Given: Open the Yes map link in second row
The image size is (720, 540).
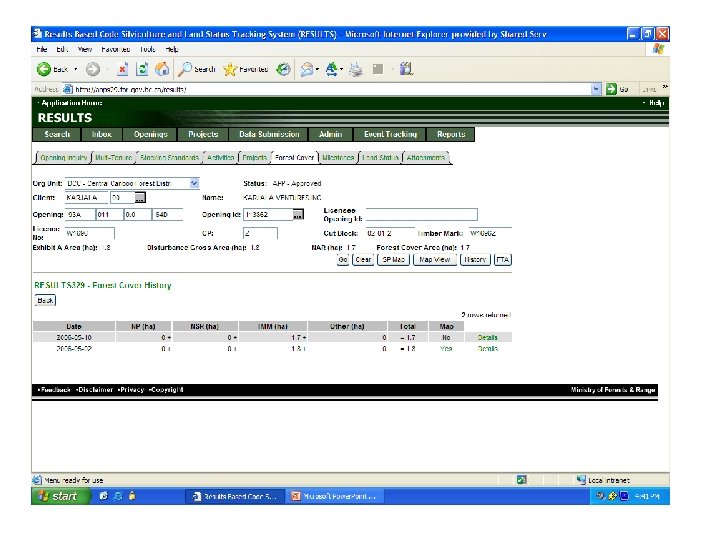Looking at the screenshot, I should tap(446, 349).
